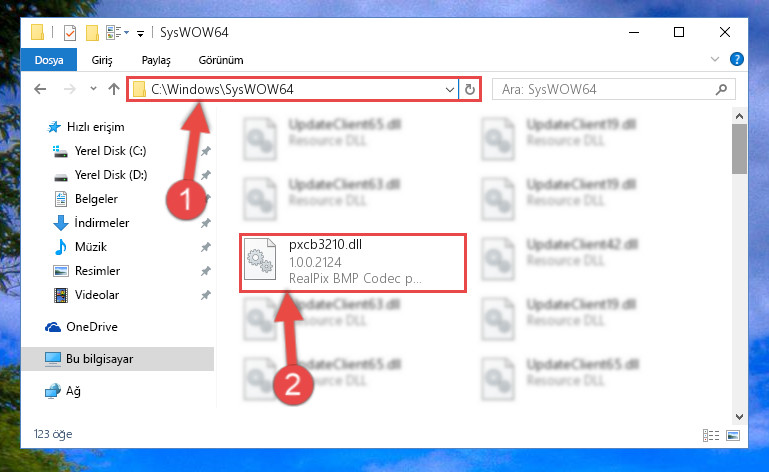Viewport: 769px width, 472px height.
Task: Open the Dosya menu tab
Action: coord(49,60)
